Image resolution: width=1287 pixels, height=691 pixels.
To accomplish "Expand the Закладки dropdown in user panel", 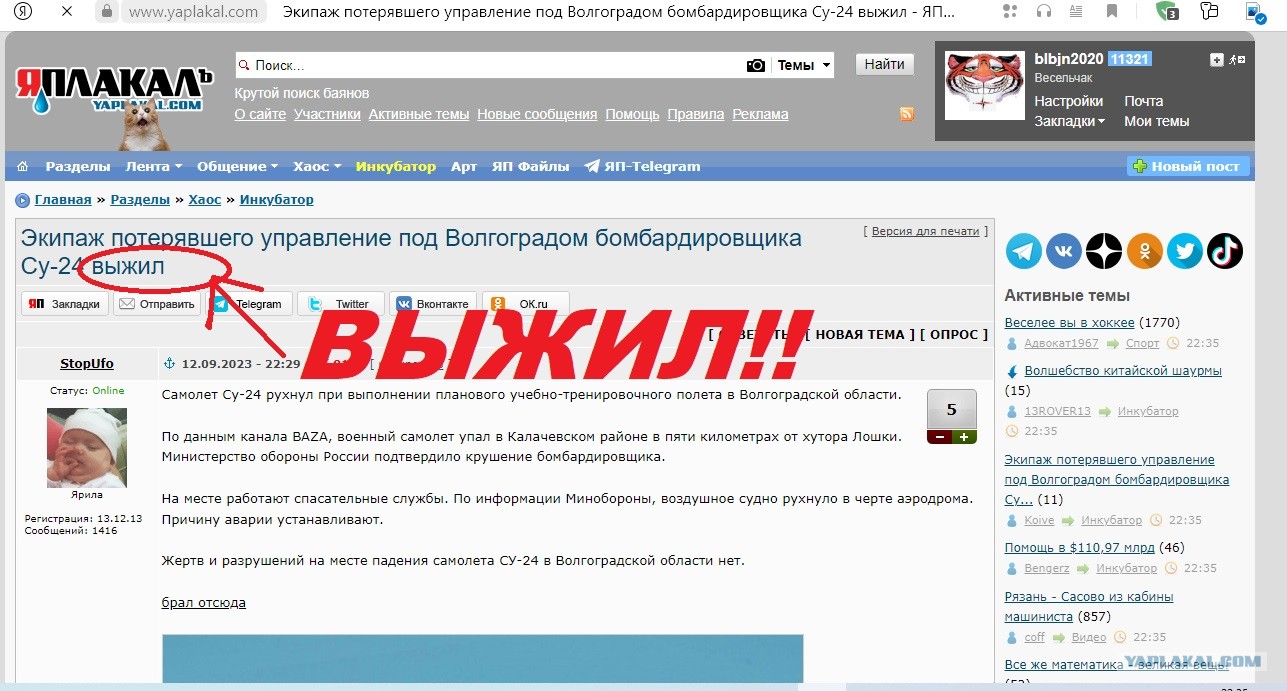I will 1070,121.
